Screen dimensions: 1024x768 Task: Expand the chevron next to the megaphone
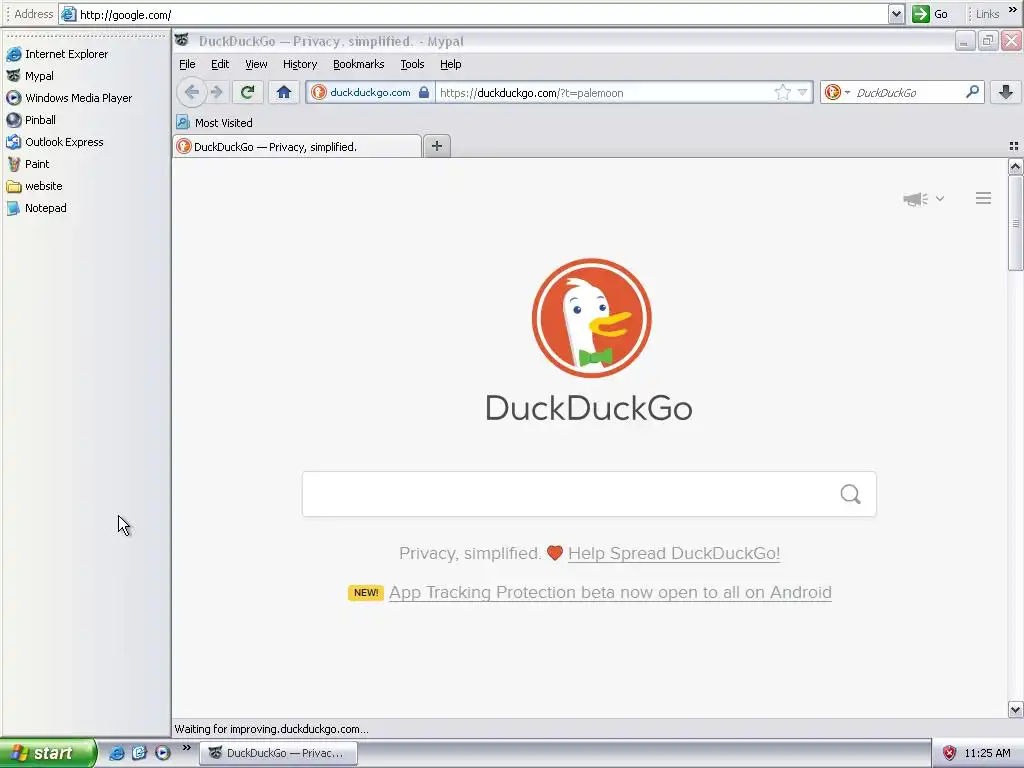click(940, 199)
